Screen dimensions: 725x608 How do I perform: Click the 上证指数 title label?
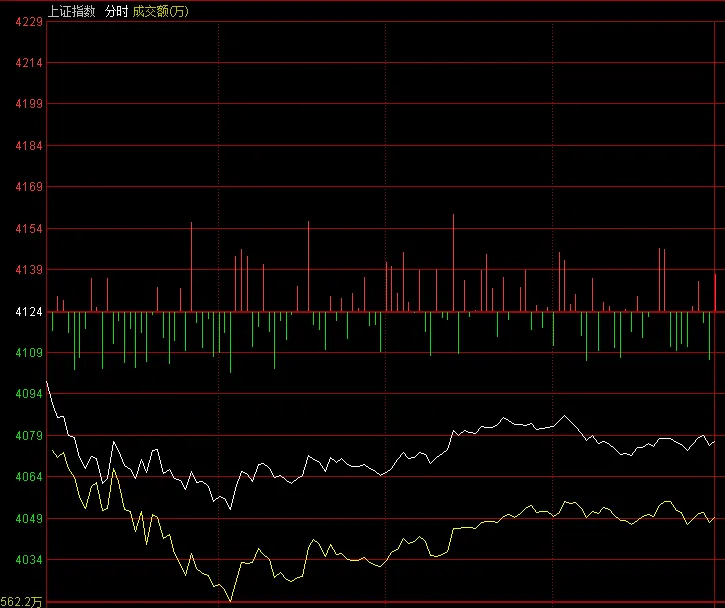pos(72,11)
